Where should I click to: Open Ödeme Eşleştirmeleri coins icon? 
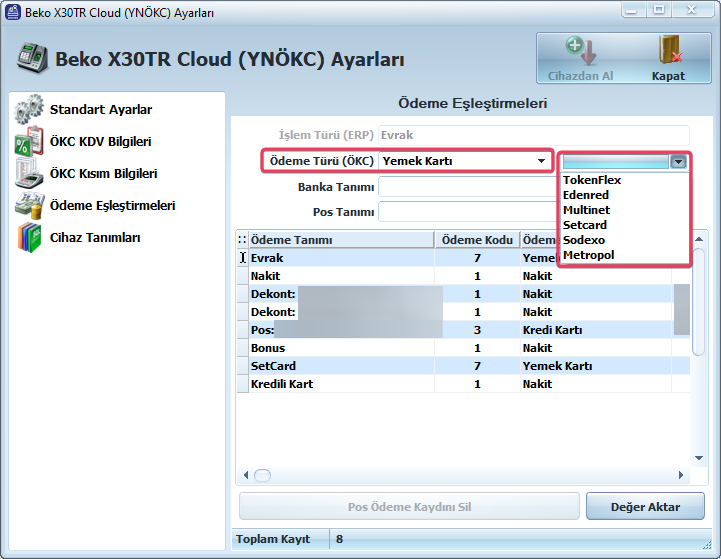click(29, 206)
